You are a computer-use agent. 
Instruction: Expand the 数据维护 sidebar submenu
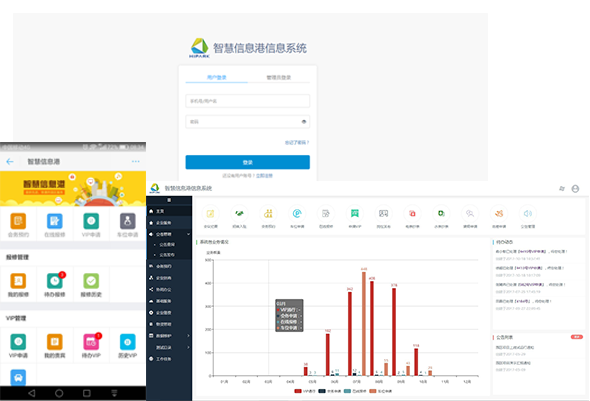coord(169,336)
